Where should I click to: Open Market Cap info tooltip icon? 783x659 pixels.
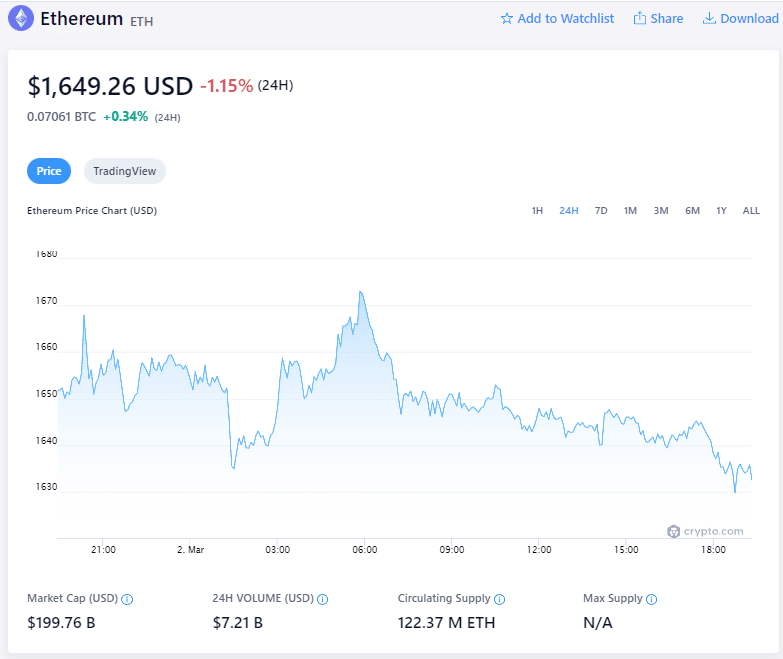pyautogui.click(x=127, y=599)
